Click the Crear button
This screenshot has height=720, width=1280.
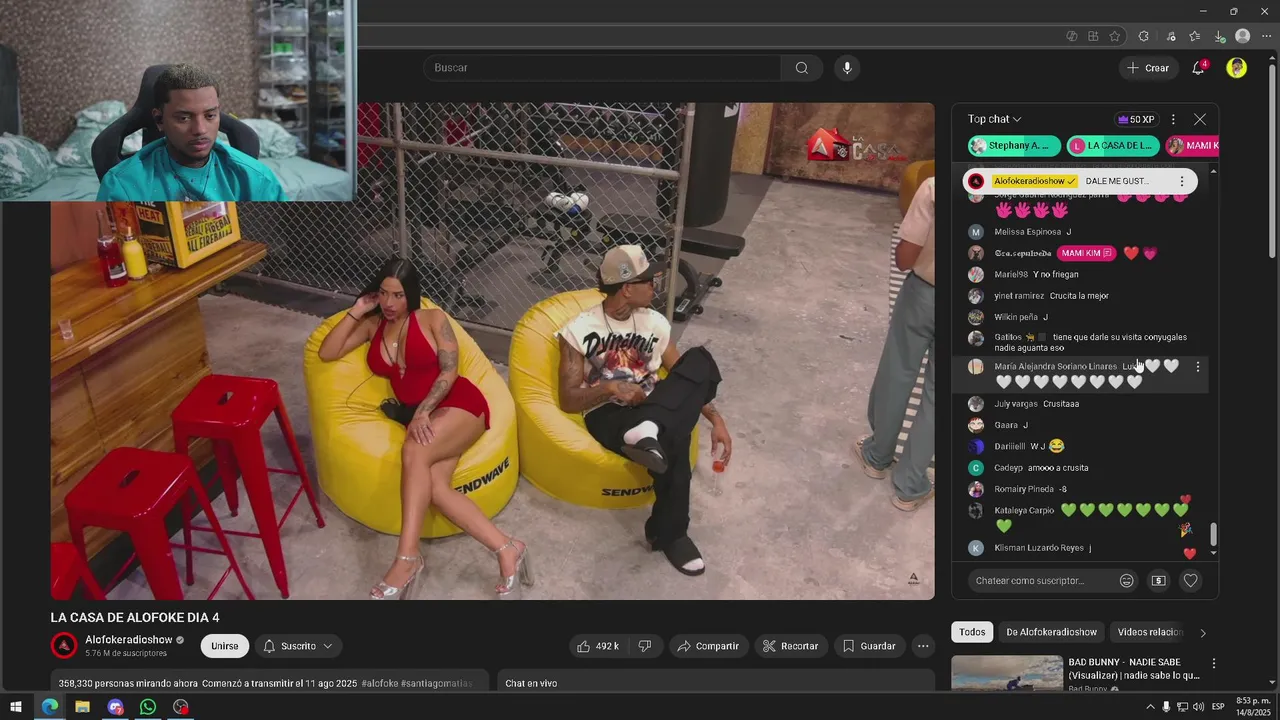(x=1147, y=68)
